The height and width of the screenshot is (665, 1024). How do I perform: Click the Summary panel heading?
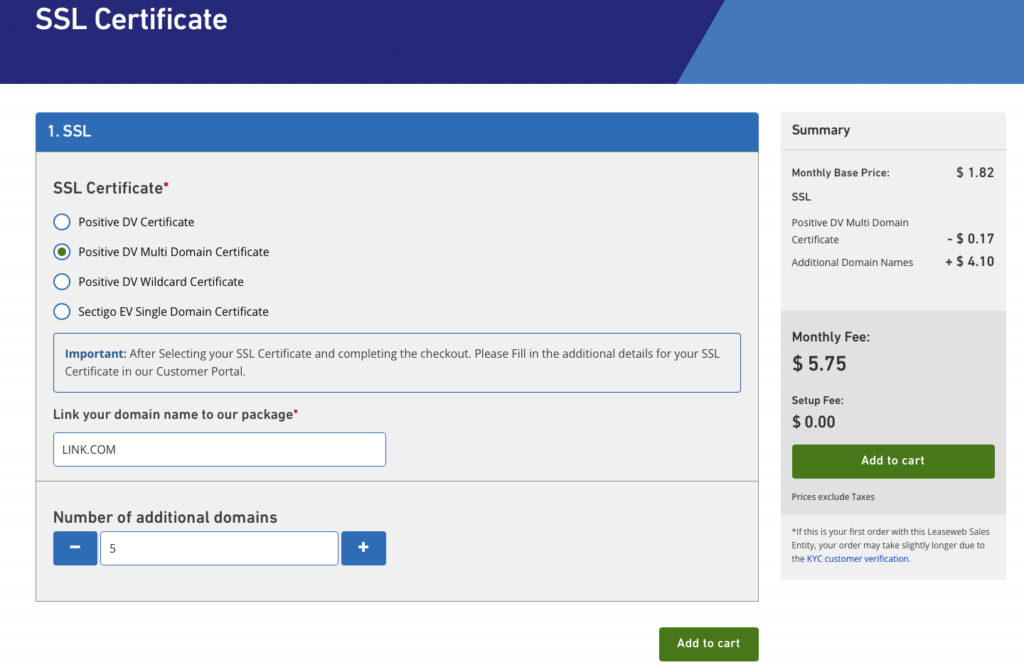point(821,130)
